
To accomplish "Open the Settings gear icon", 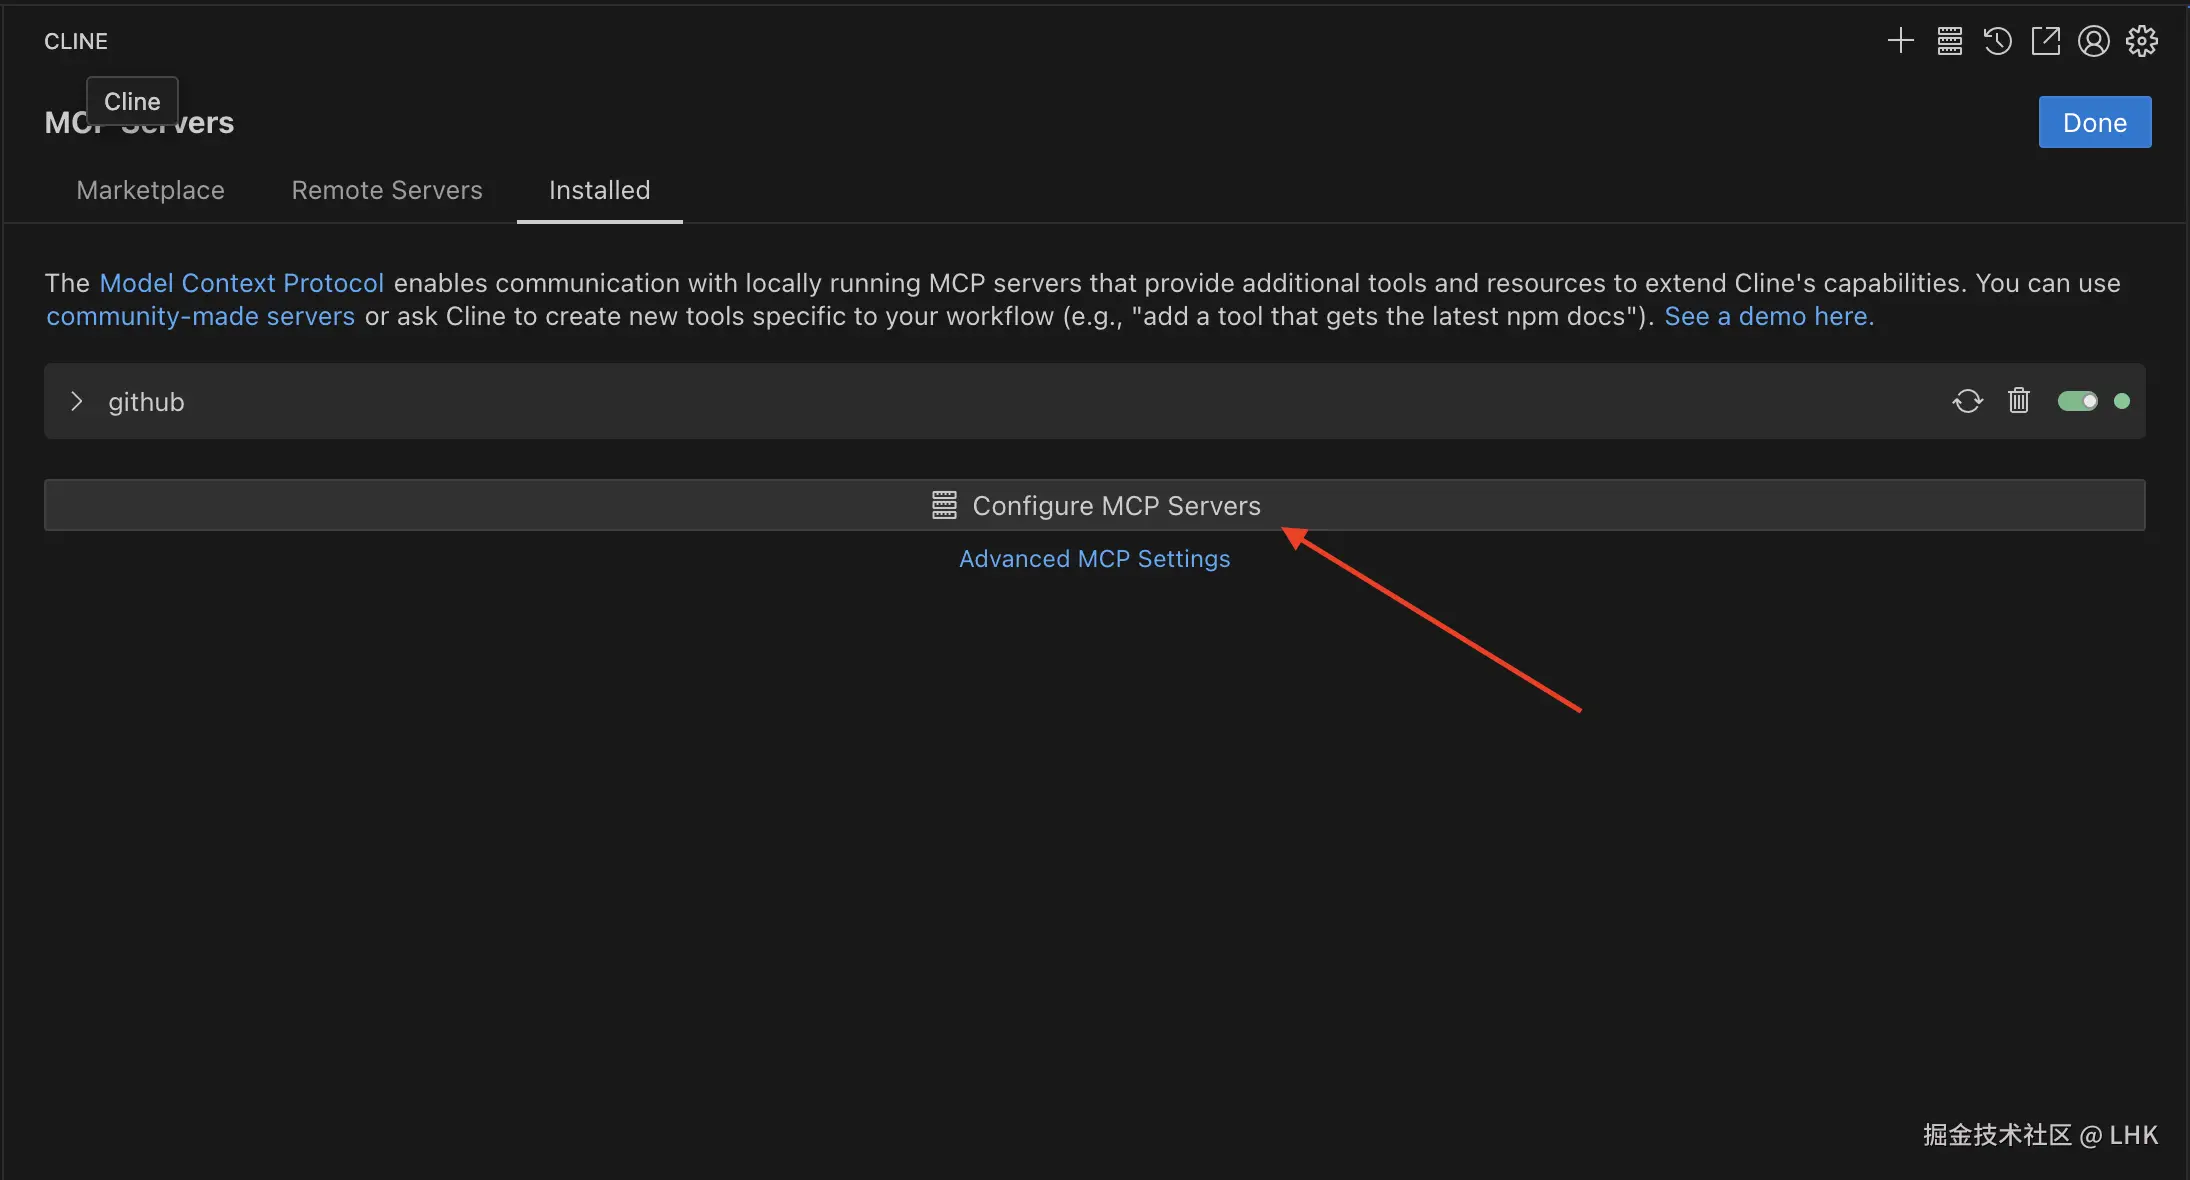I will pos(2141,41).
